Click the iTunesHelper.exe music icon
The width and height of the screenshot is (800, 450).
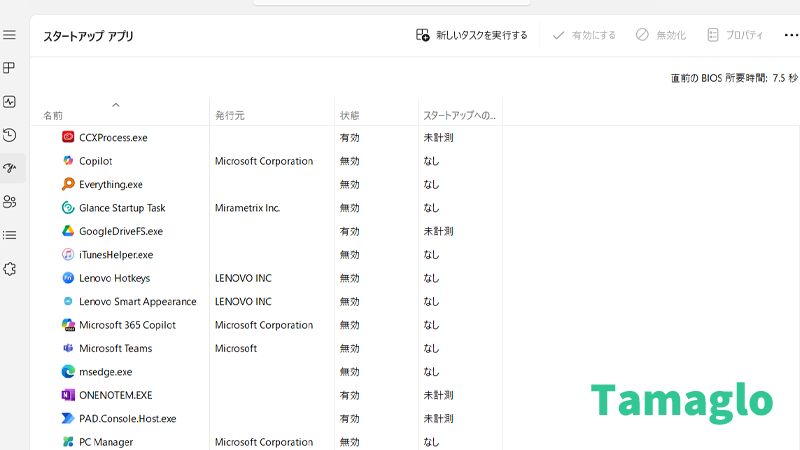pyautogui.click(x=68, y=255)
